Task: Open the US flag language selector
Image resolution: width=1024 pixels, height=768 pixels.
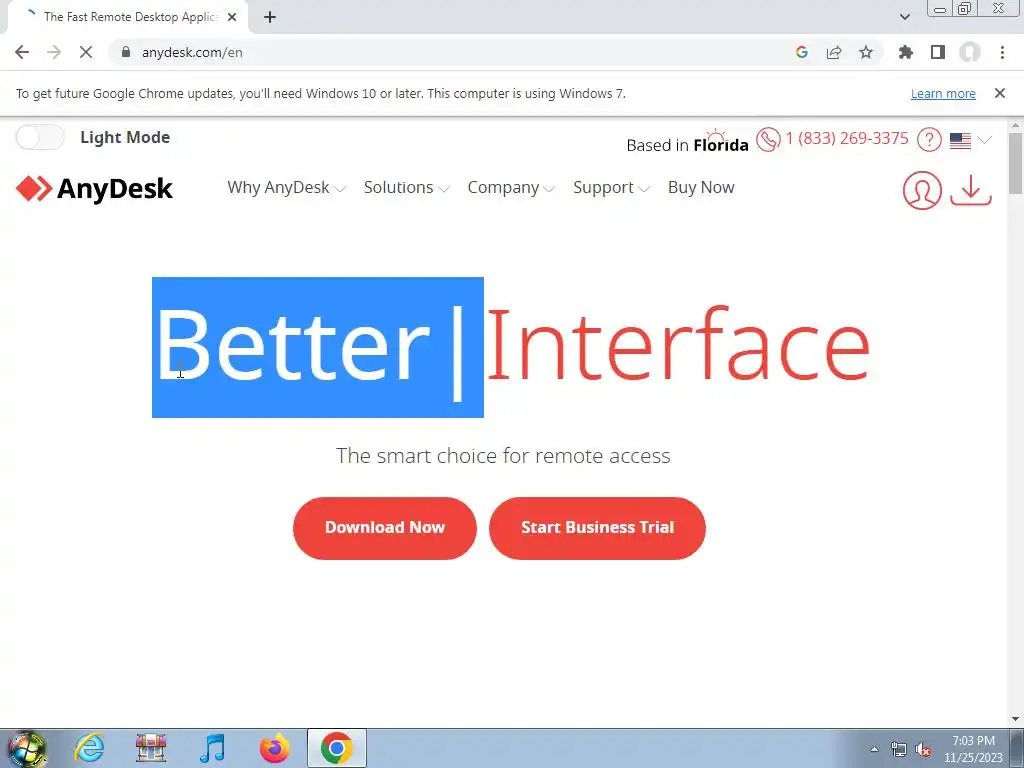Action: click(x=970, y=140)
